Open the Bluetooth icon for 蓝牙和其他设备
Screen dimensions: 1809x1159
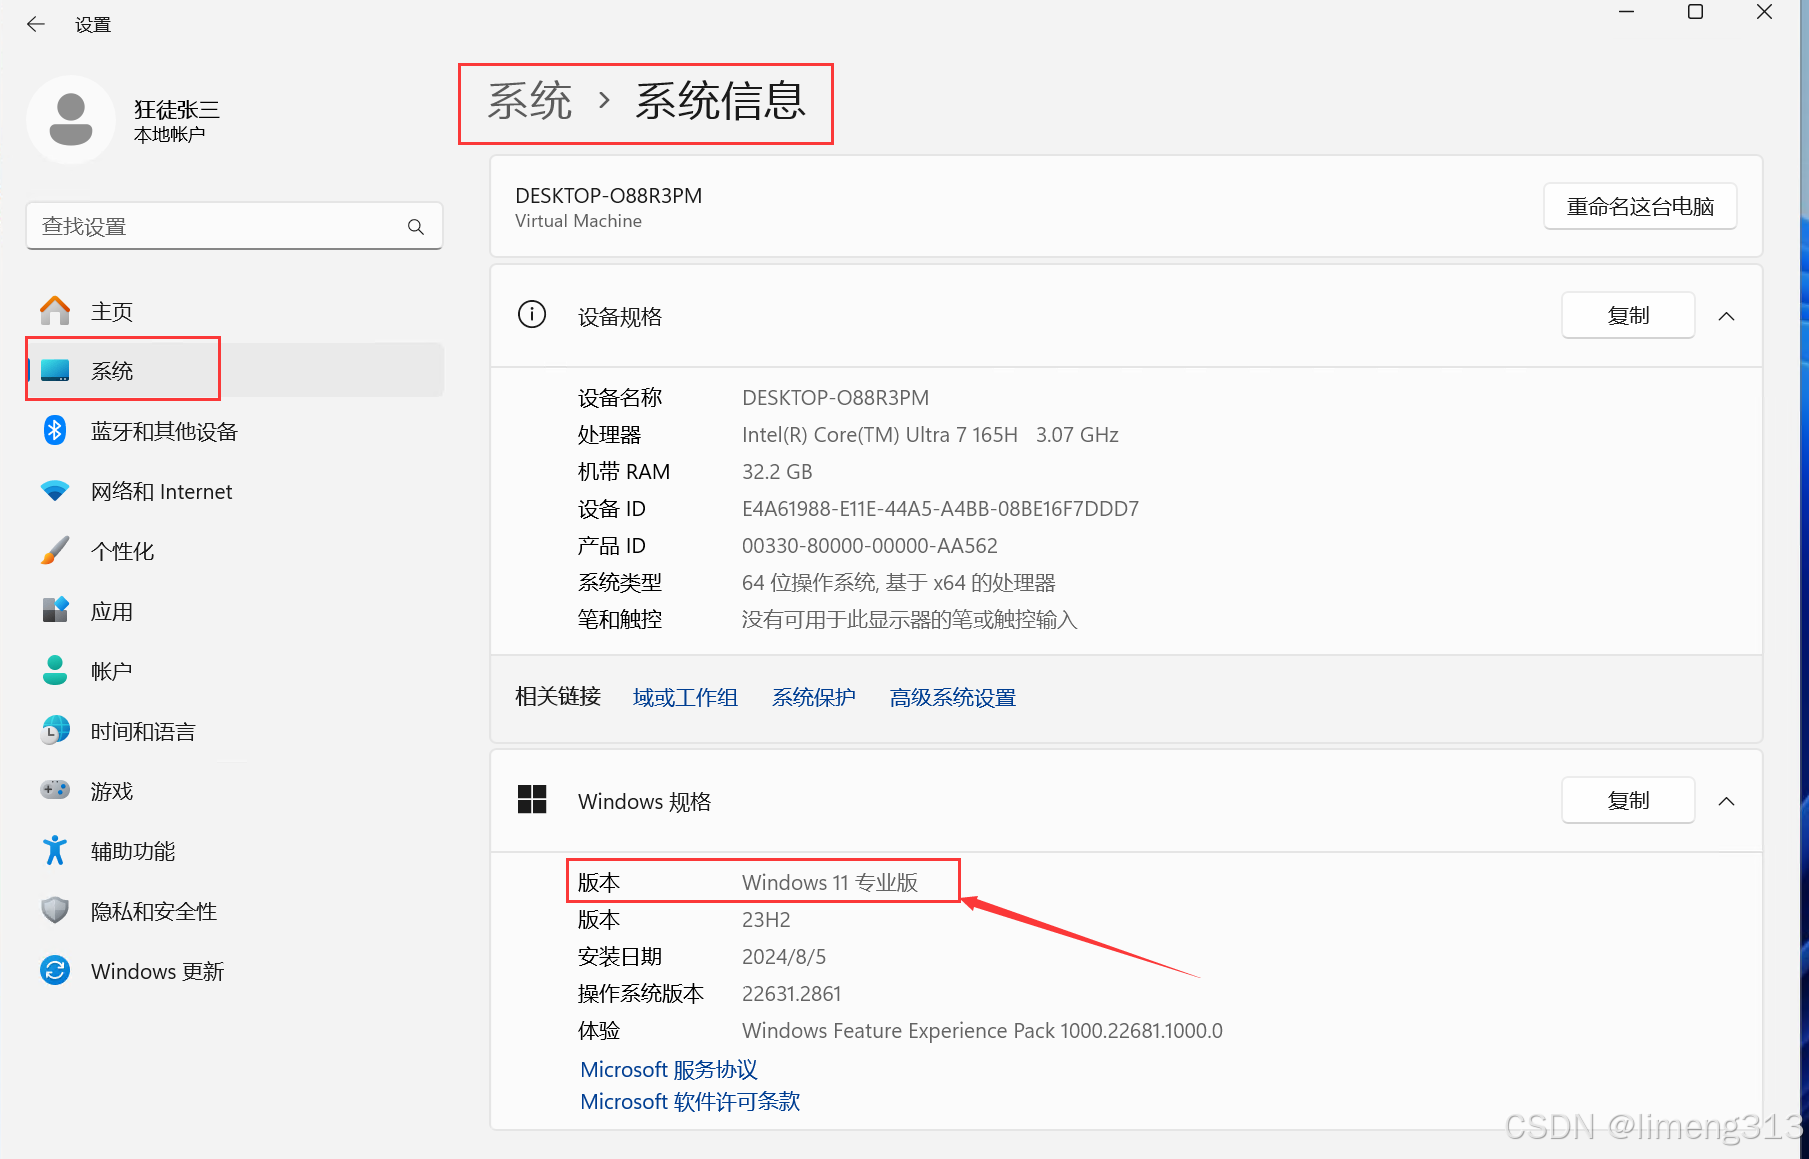click(x=55, y=431)
